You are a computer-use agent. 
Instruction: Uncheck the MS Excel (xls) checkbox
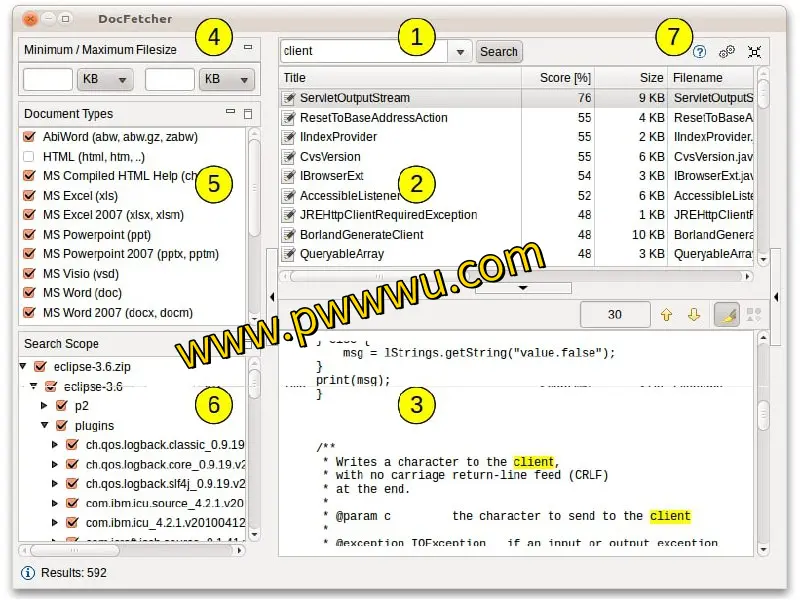pos(29,195)
